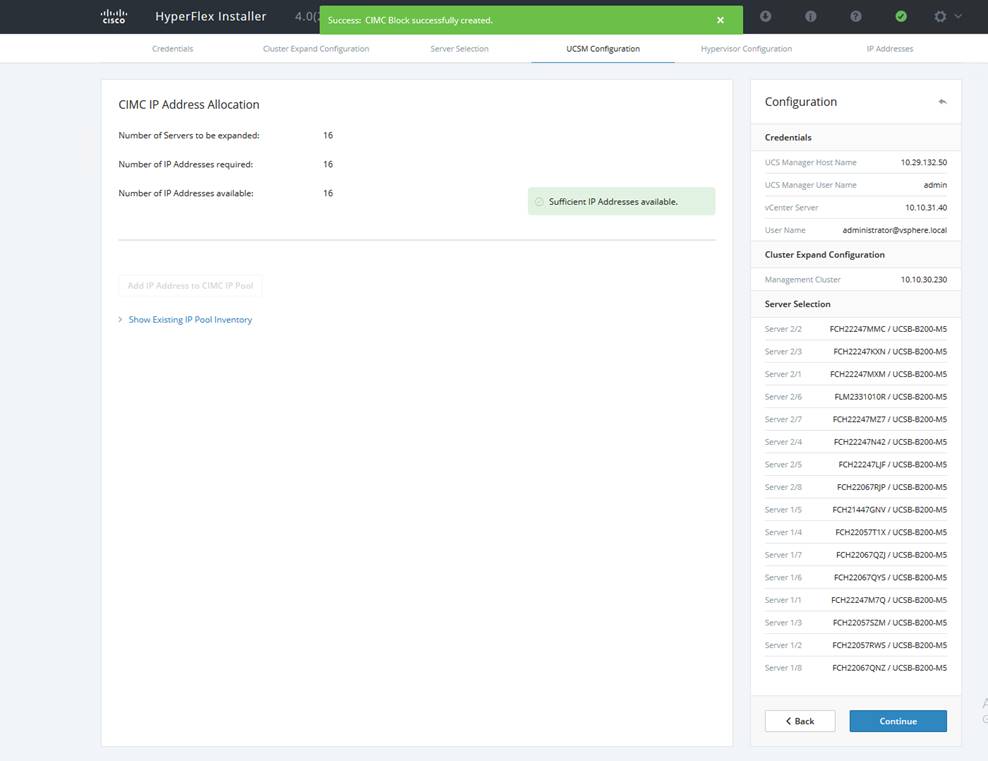
Task: Click the Configuration panel title
Action: pyautogui.click(x=800, y=101)
